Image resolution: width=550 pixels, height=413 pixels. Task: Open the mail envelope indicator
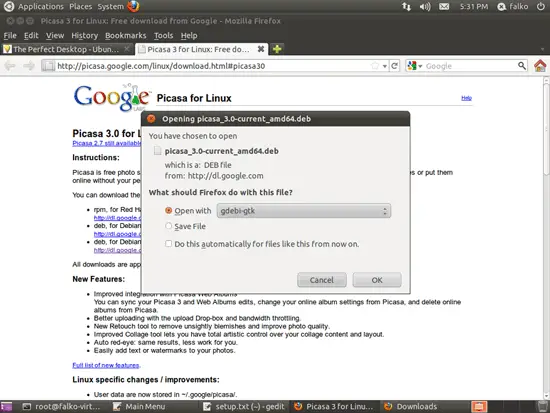444,6
